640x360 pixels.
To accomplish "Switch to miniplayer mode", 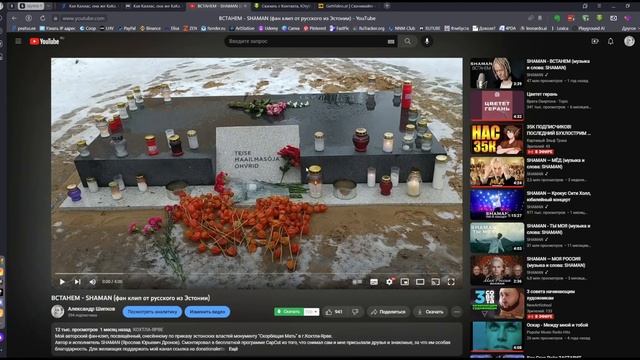I will coord(404,282).
